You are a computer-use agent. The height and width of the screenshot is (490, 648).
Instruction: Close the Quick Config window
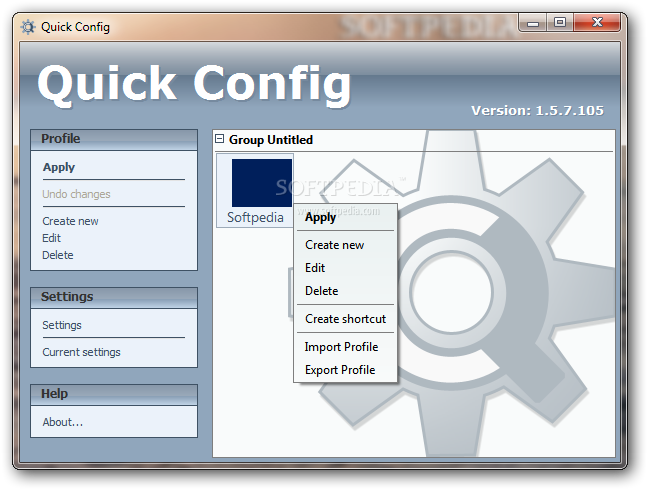(x=597, y=22)
